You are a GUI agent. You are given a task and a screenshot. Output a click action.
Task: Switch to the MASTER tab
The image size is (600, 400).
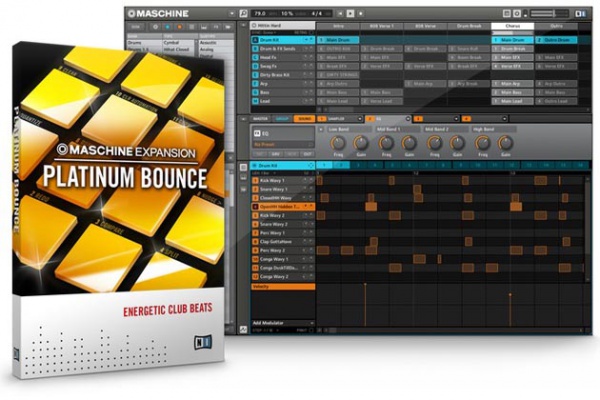[x=261, y=119]
